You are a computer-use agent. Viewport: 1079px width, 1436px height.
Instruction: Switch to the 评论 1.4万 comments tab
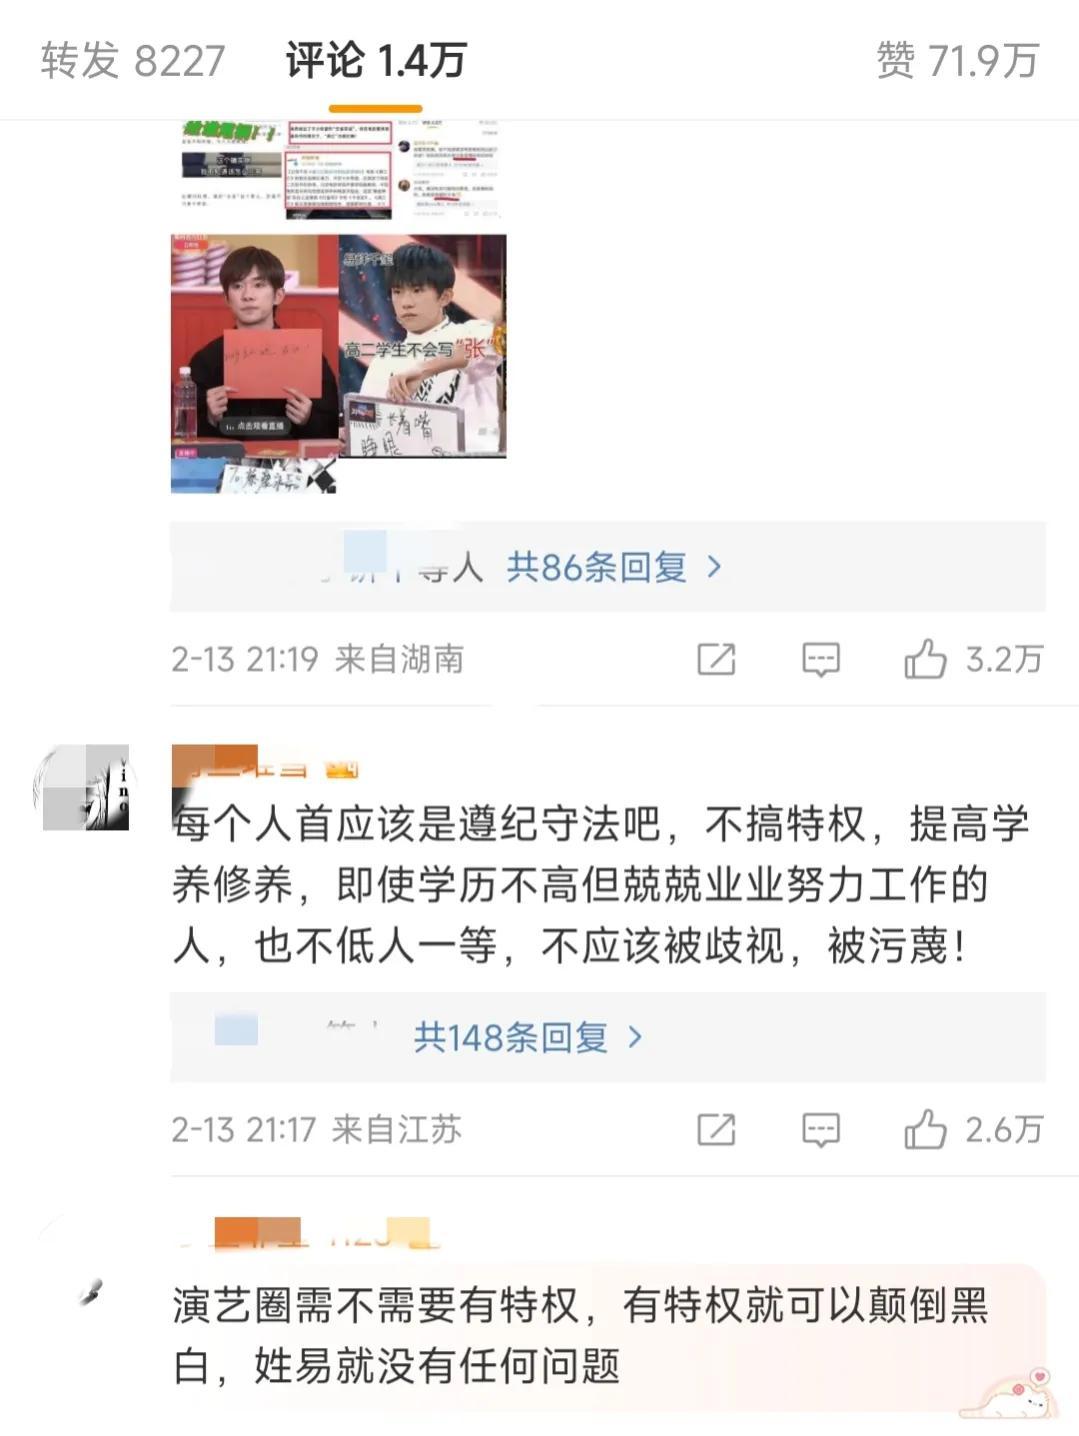(x=376, y=61)
